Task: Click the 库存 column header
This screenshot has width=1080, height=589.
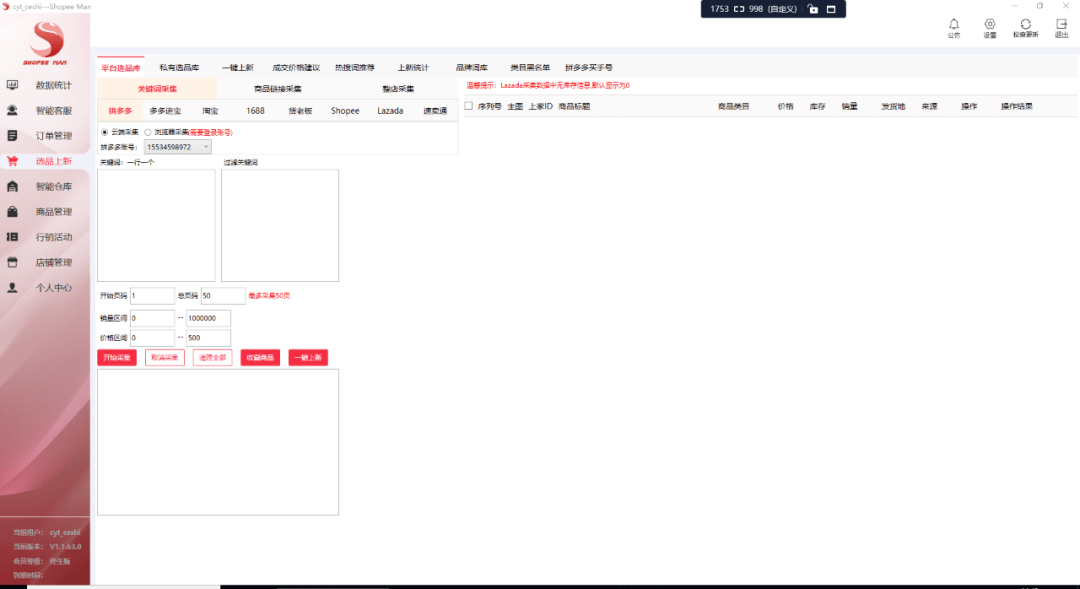Action: pos(818,106)
